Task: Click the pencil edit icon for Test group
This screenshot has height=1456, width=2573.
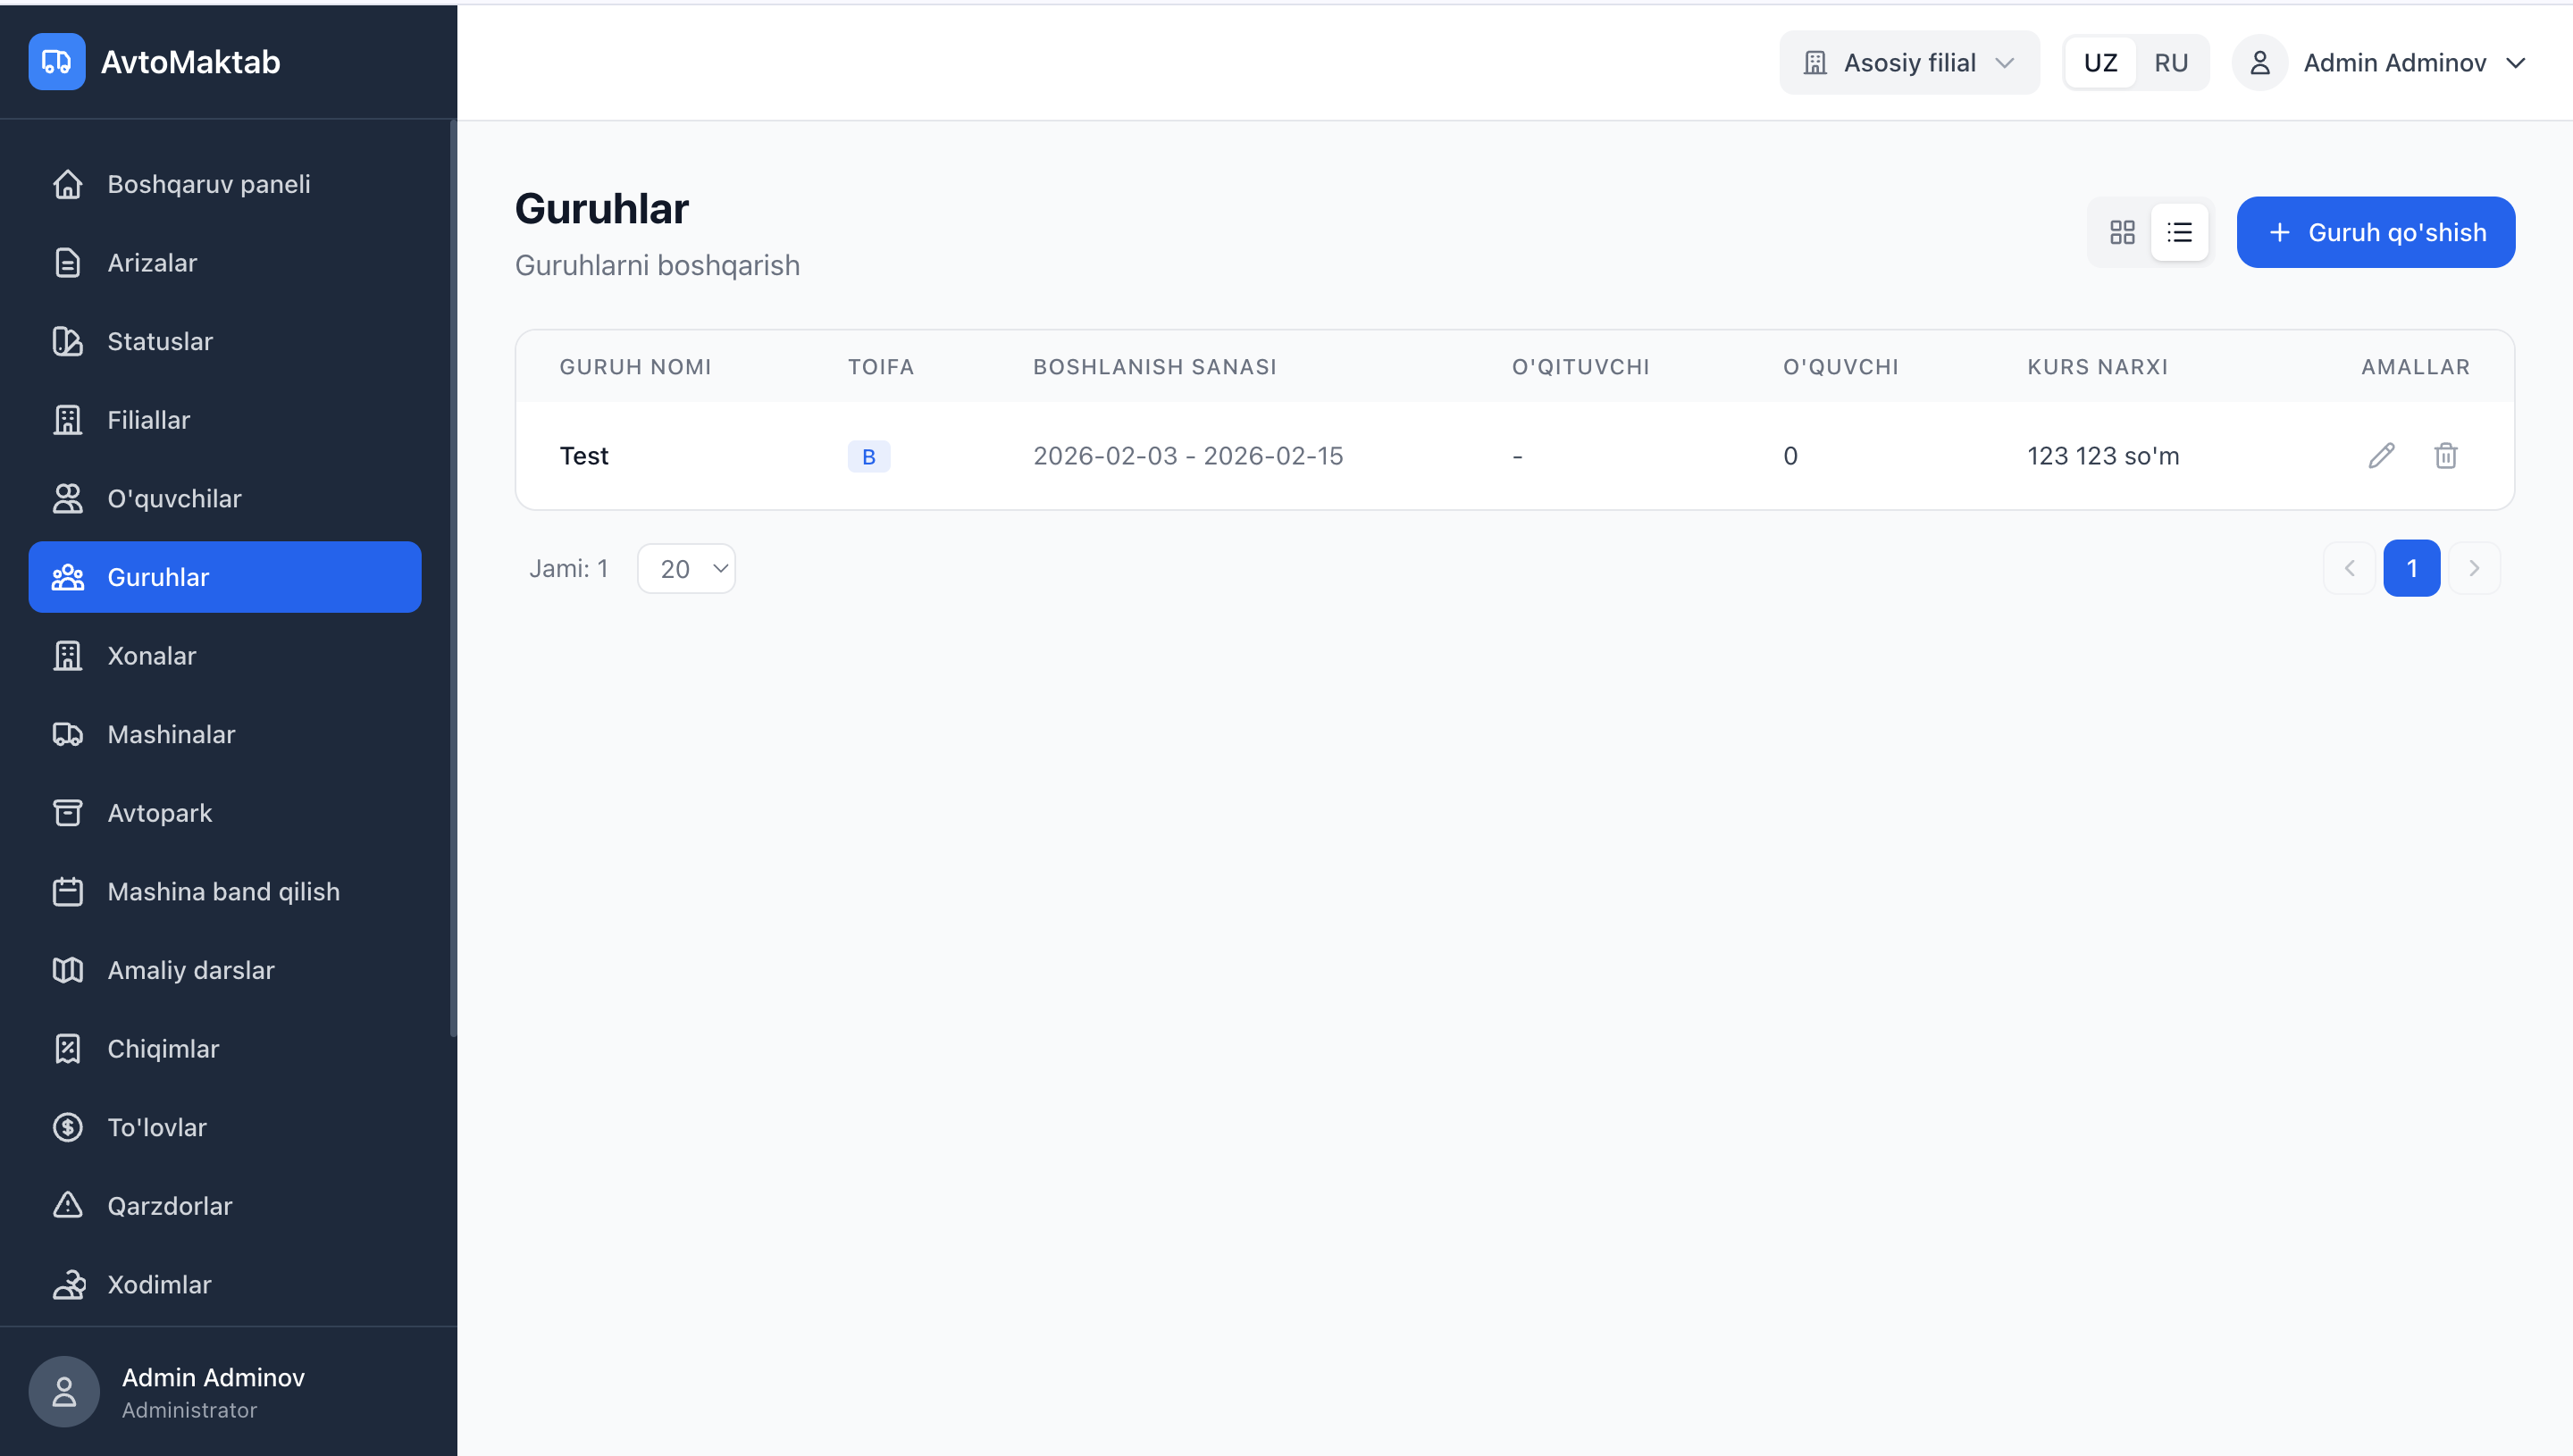Action: coord(2381,456)
